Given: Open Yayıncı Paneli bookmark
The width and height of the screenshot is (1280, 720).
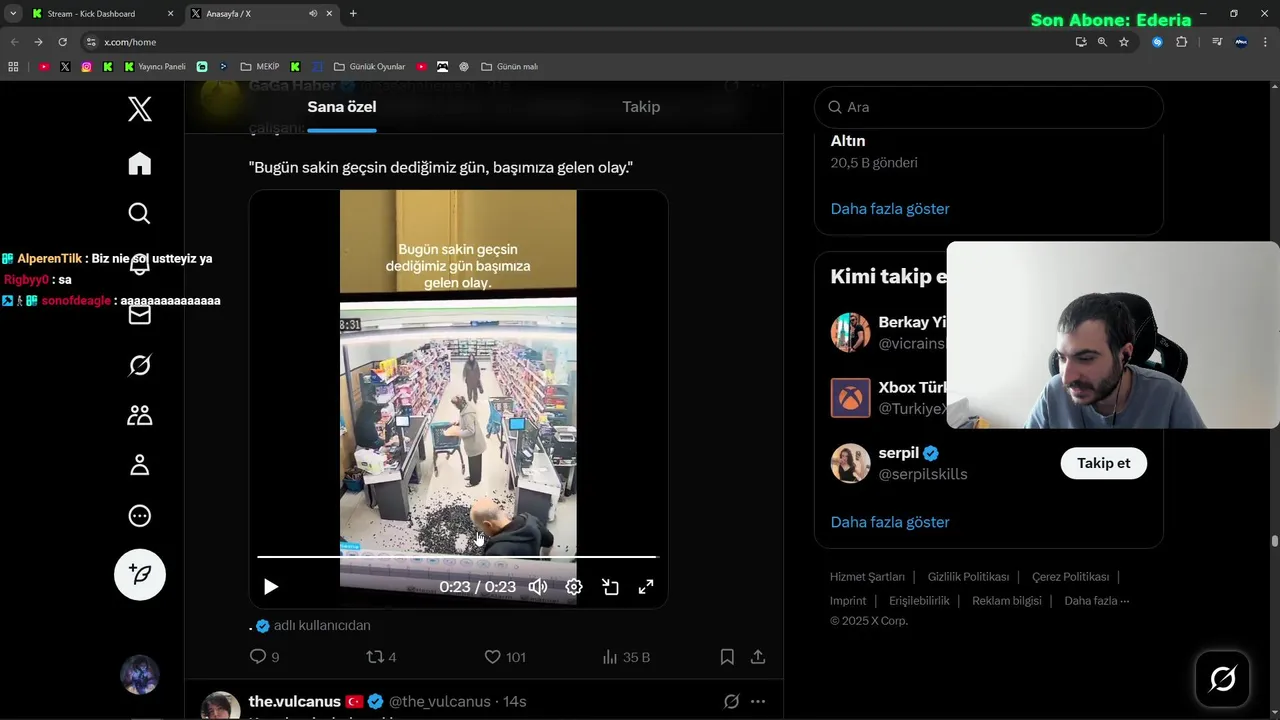Looking at the screenshot, I should coord(155,67).
